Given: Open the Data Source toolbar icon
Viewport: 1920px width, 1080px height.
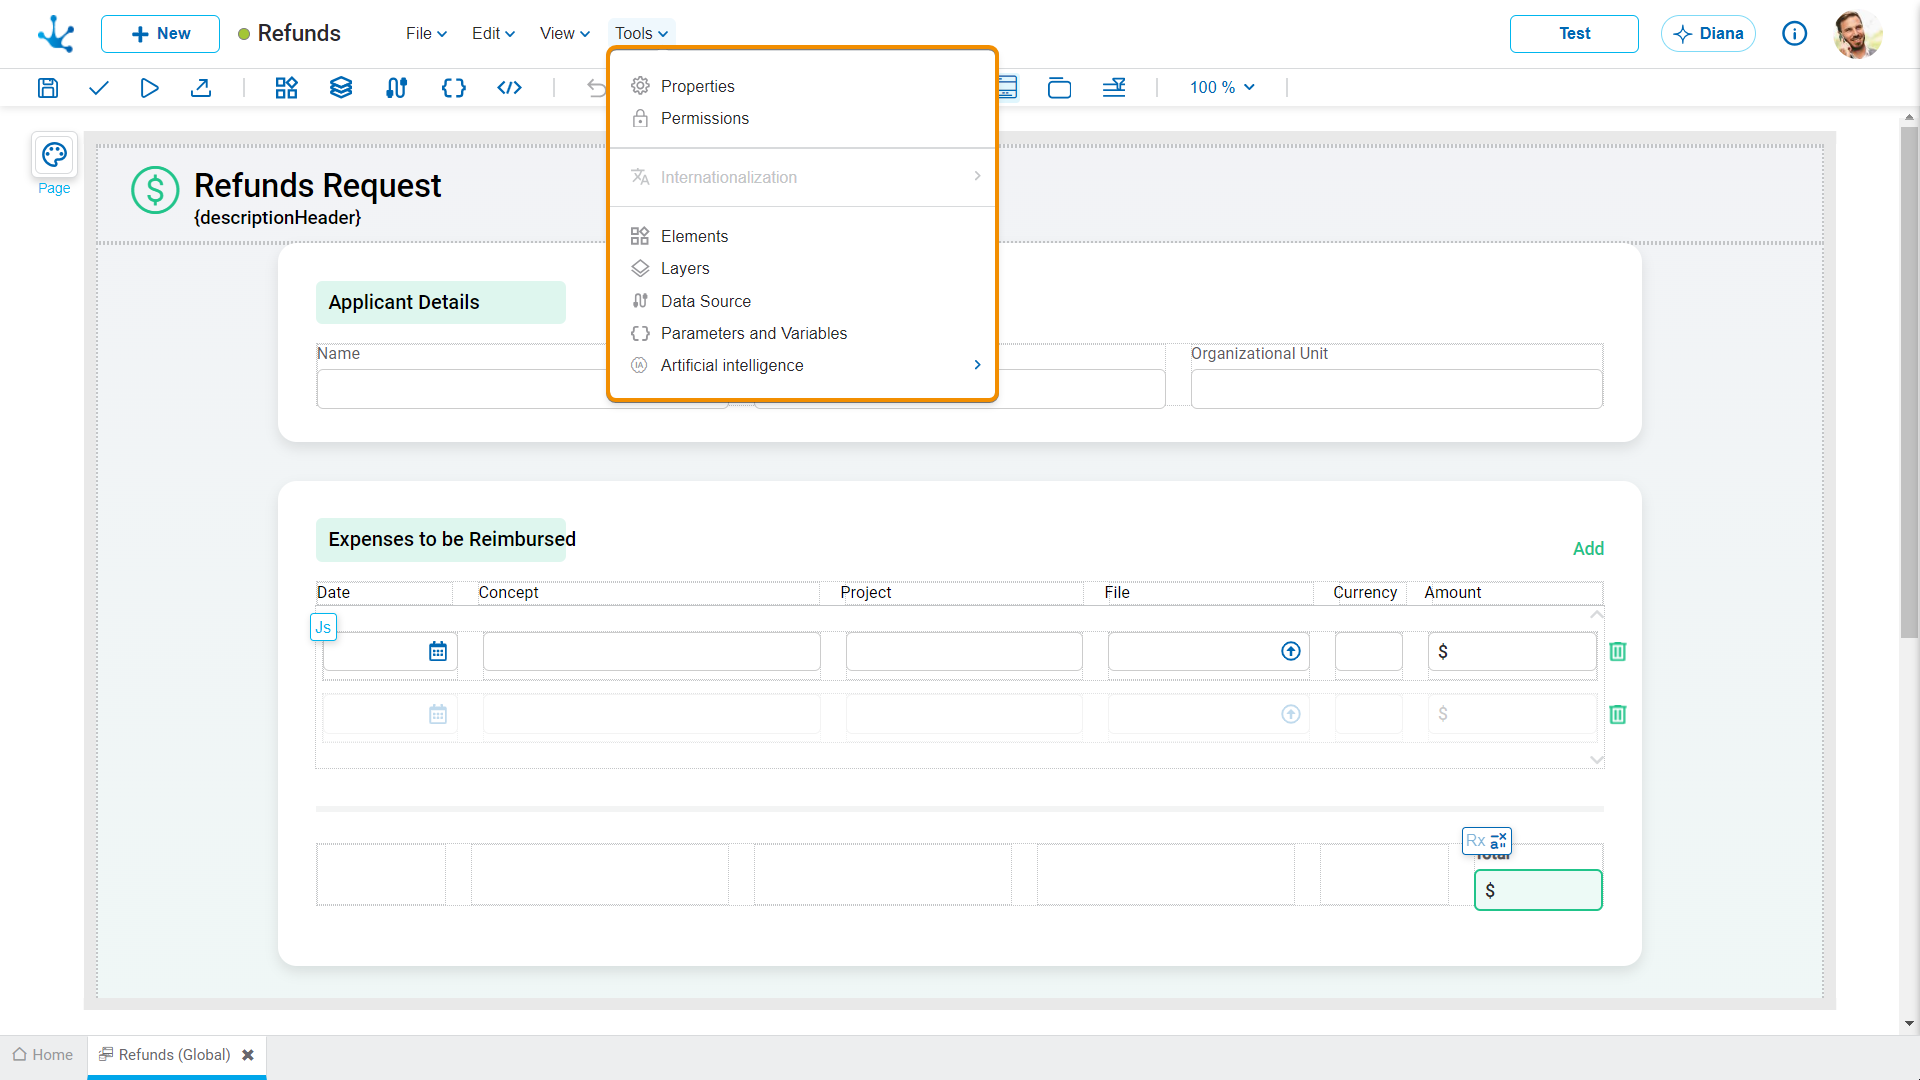Looking at the screenshot, I should coord(397,88).
